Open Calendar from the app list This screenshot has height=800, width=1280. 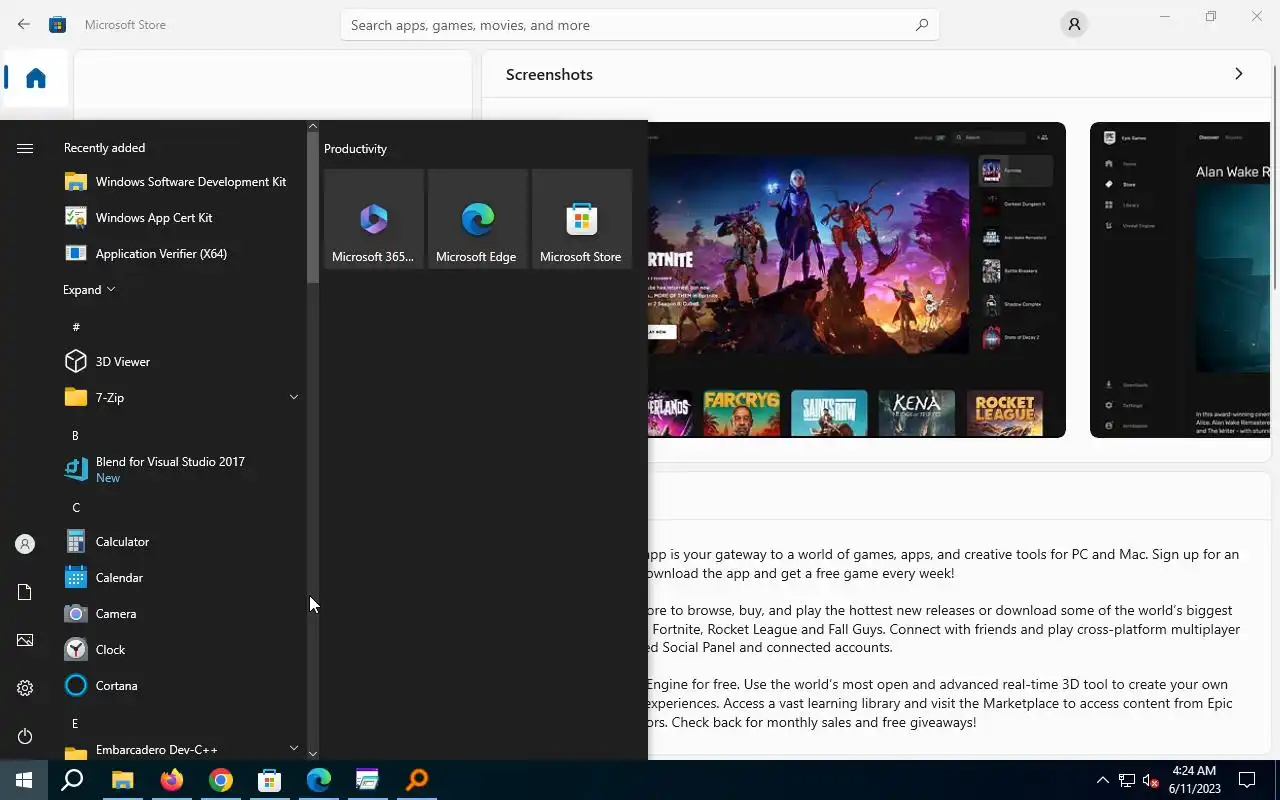coord(182,578)
